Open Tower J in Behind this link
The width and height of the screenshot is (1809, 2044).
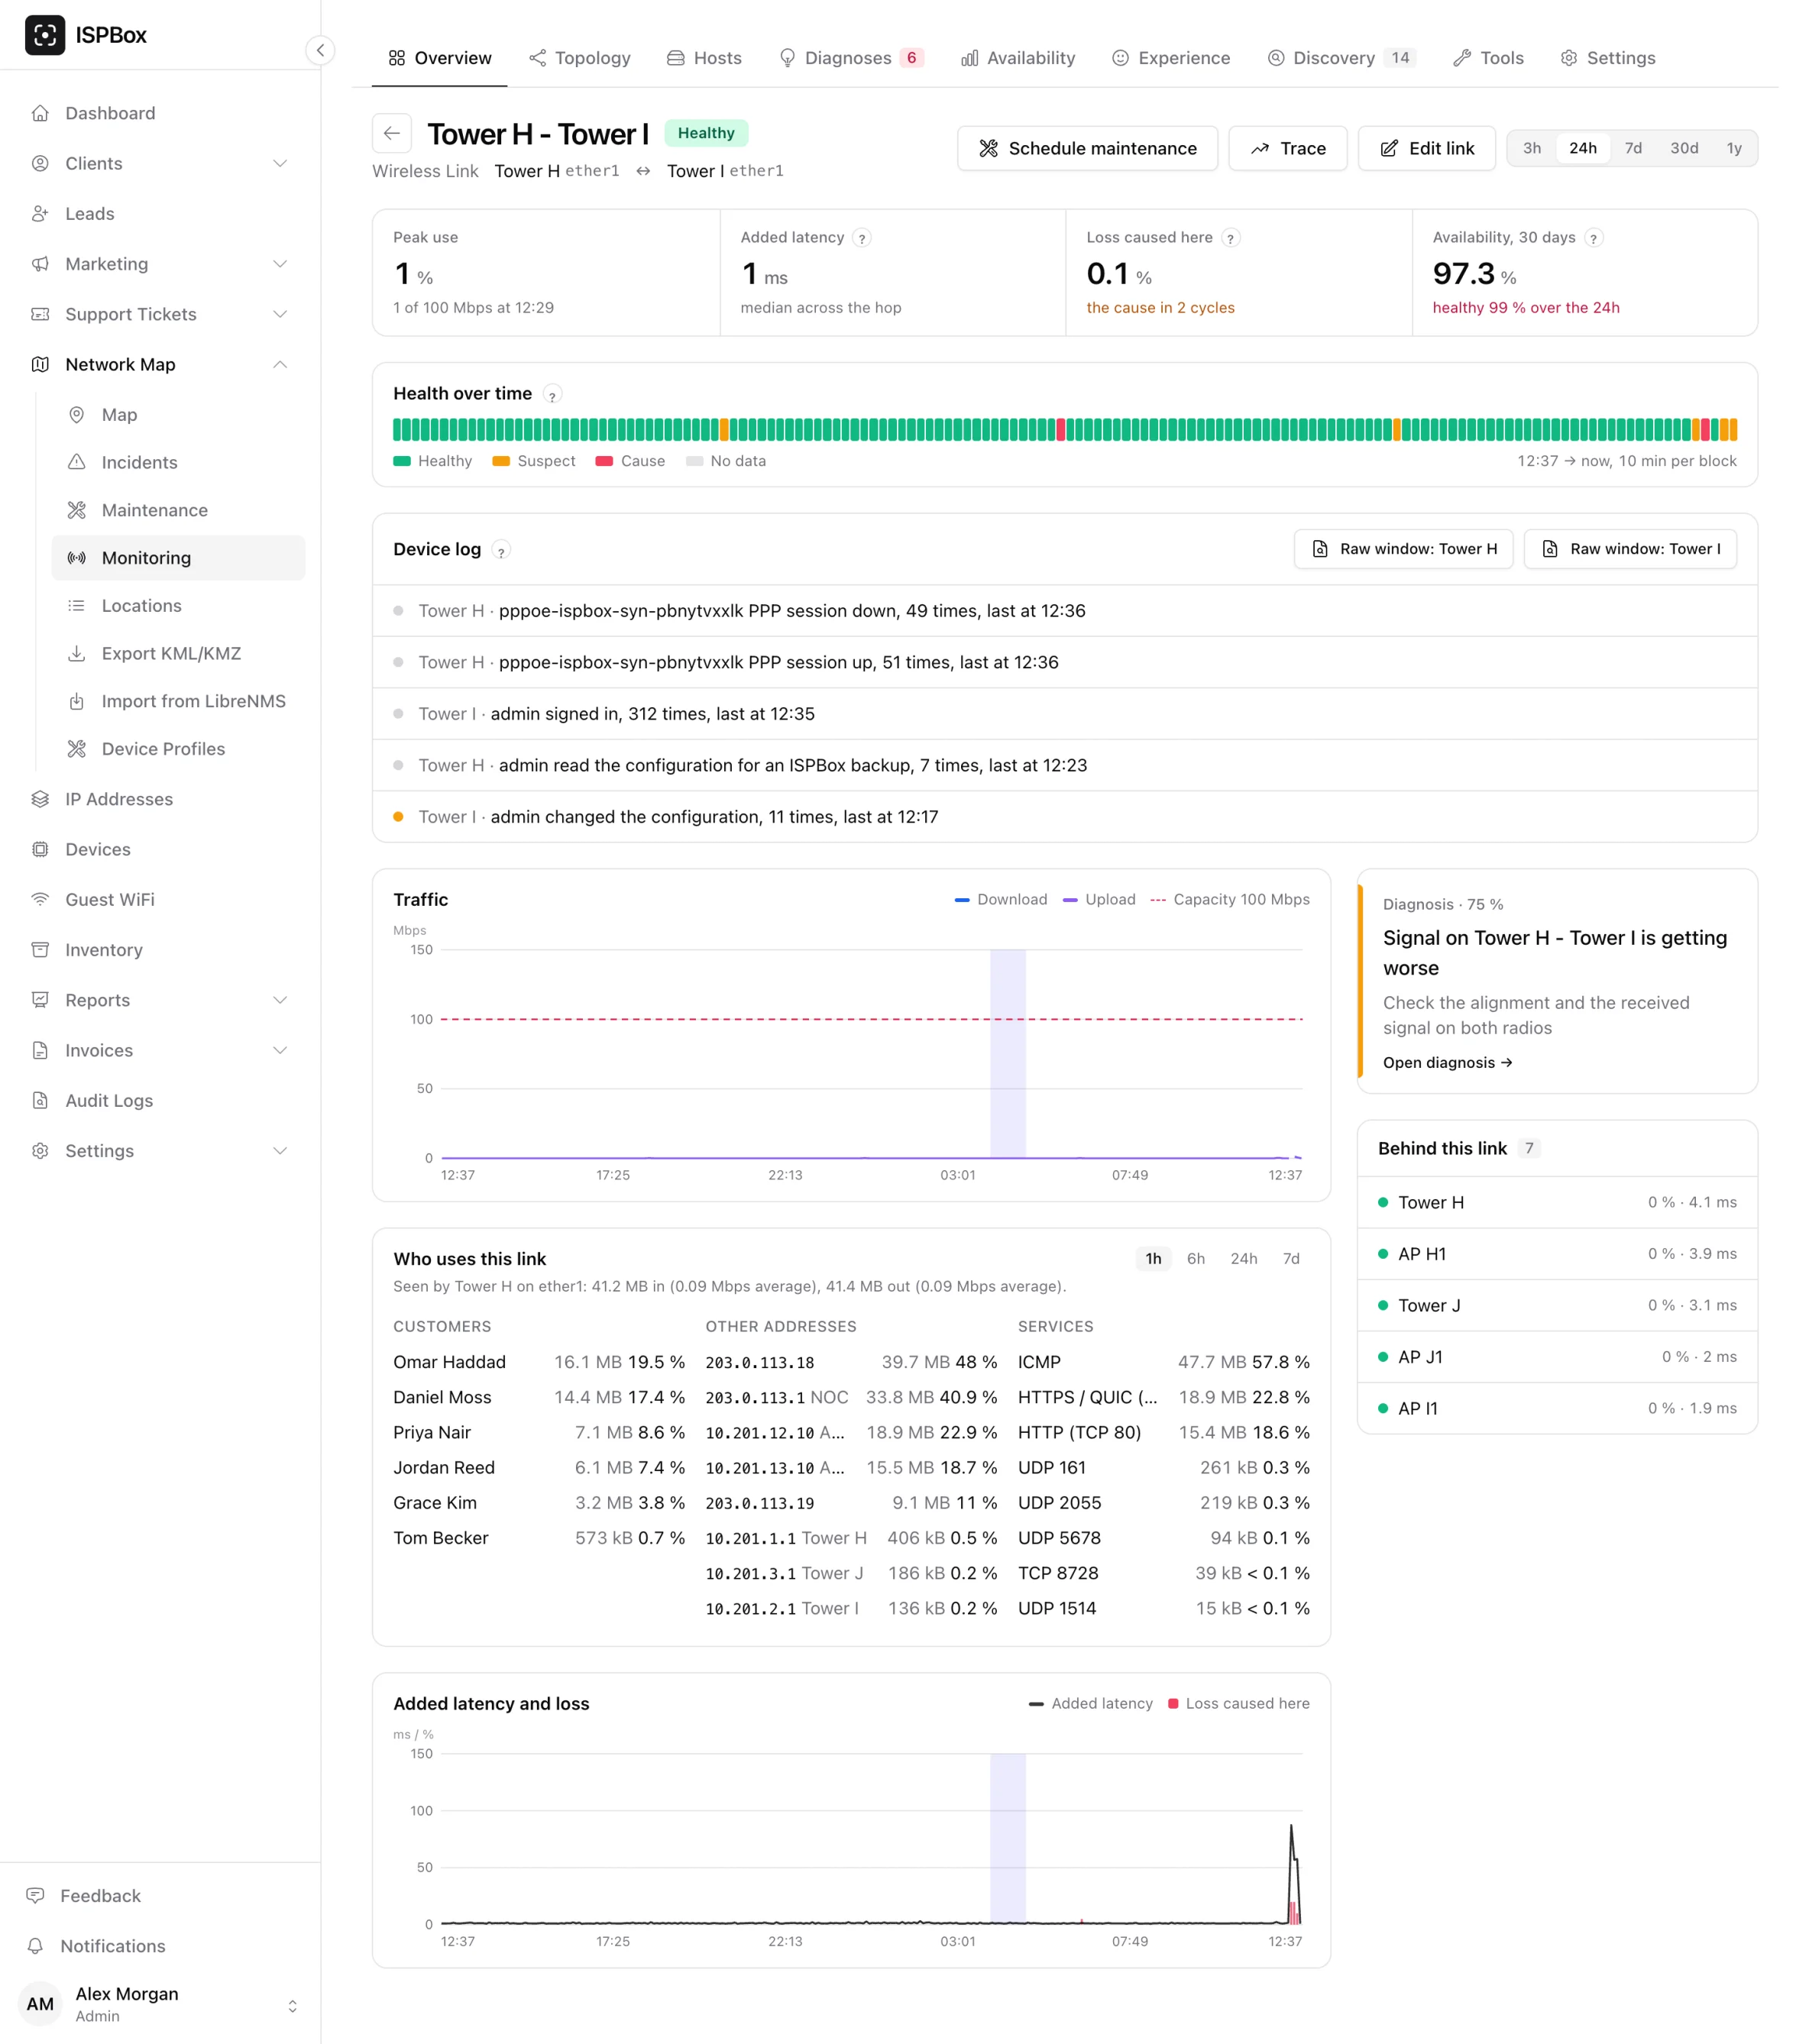[x=1557, y=1305]
